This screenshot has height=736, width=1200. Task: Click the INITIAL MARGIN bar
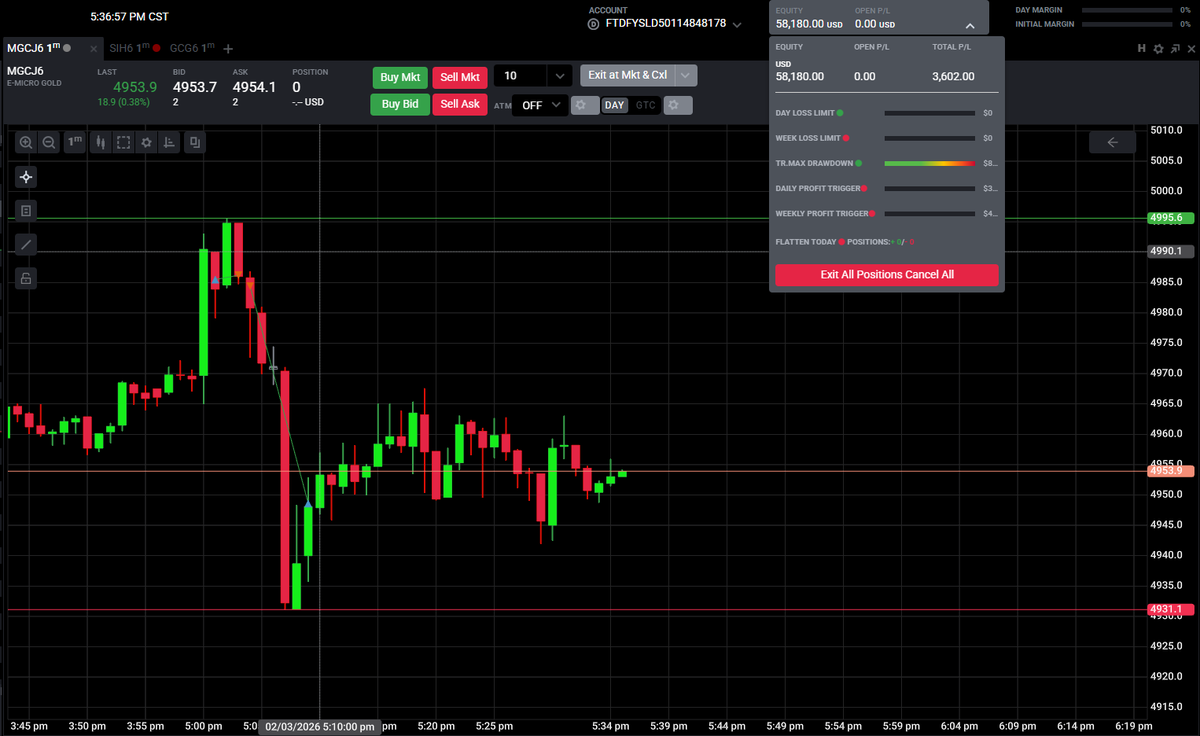click(1126, 24)
